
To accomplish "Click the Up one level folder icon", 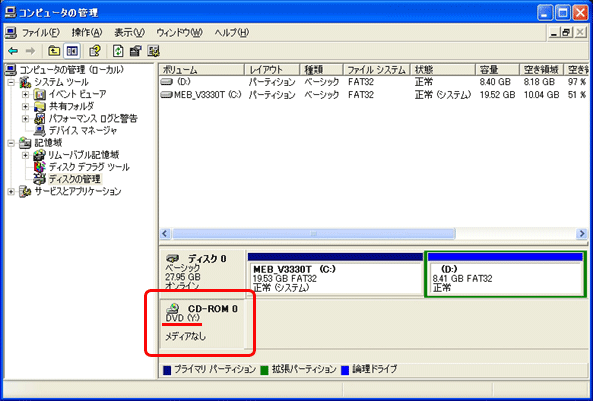I will point(54,51).
